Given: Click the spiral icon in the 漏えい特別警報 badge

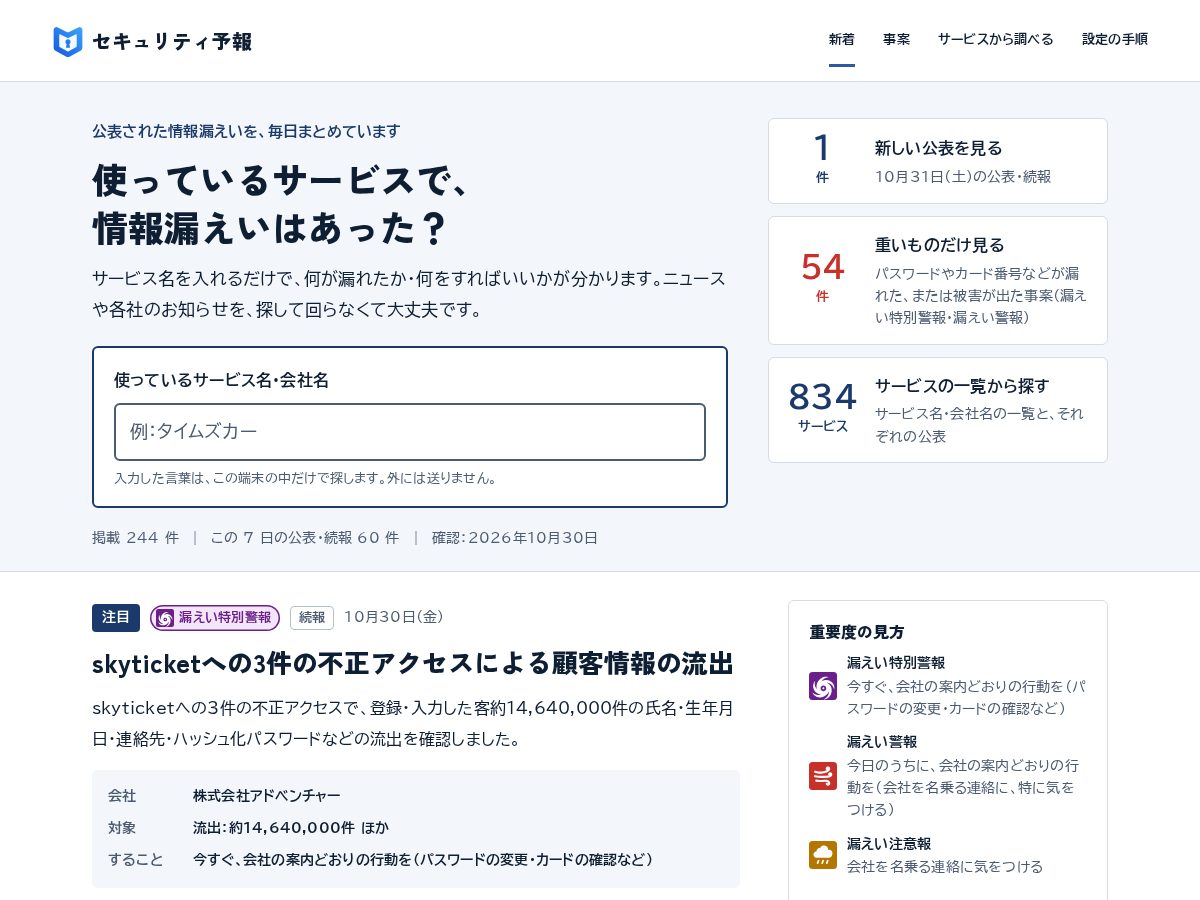Looking at the screenshot, I should [x=165, y=618].
